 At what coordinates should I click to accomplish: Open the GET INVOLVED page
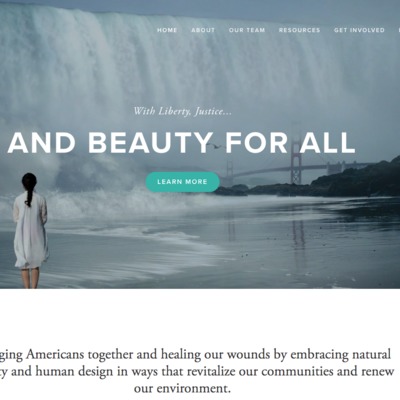359,30
